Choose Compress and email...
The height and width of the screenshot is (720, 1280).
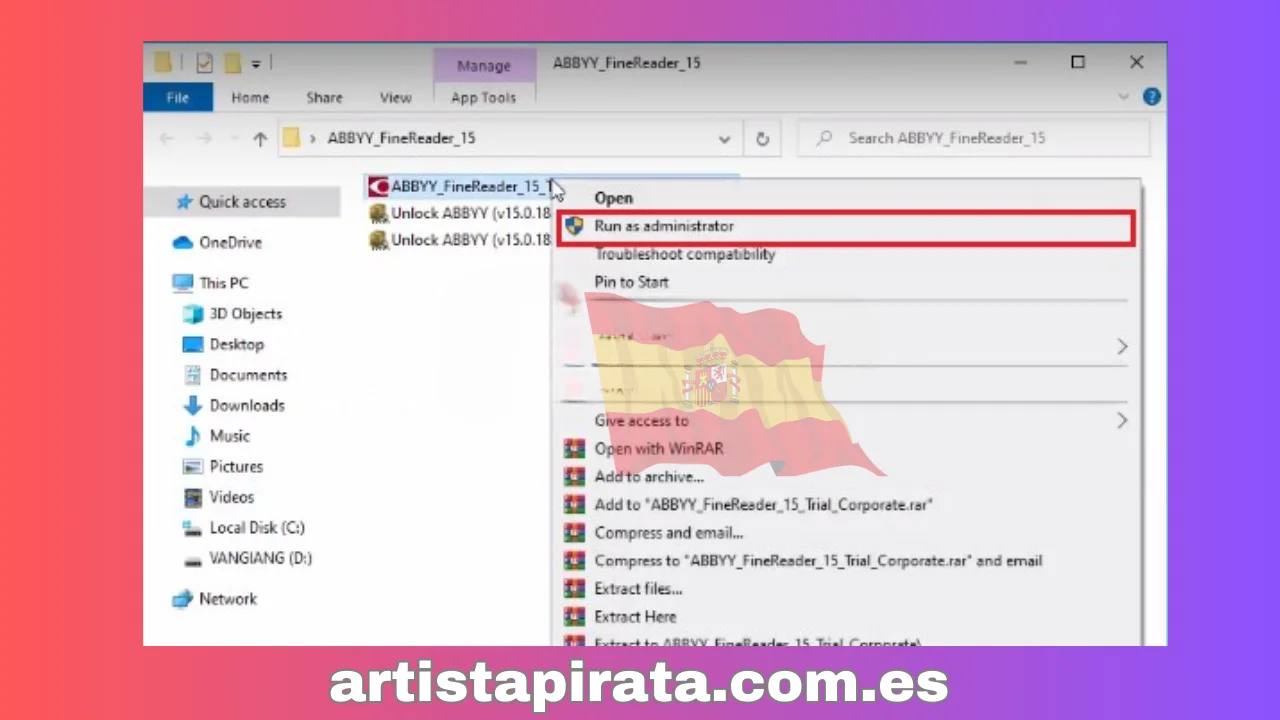coord(668,533)
